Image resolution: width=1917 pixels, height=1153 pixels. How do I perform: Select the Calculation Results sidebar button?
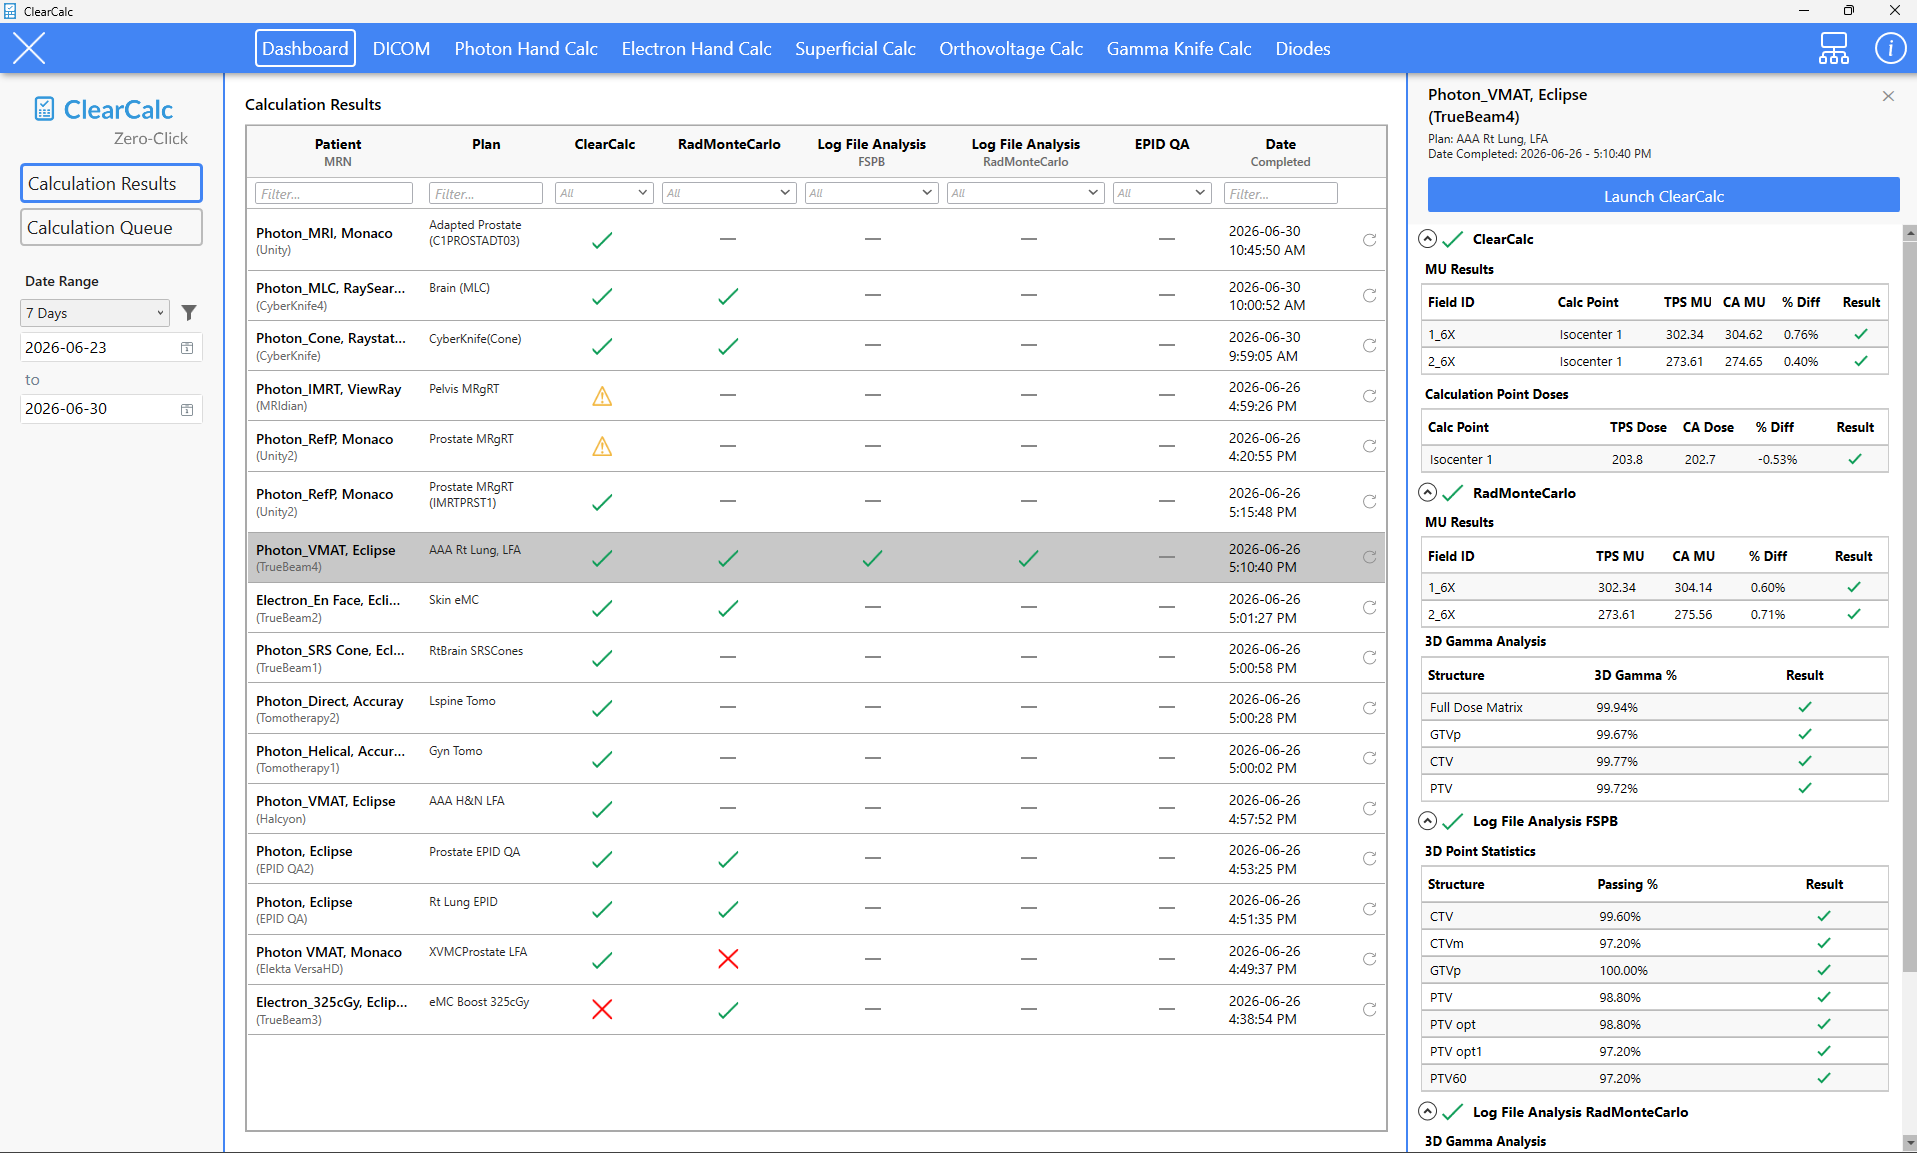(x=111, y=183)
